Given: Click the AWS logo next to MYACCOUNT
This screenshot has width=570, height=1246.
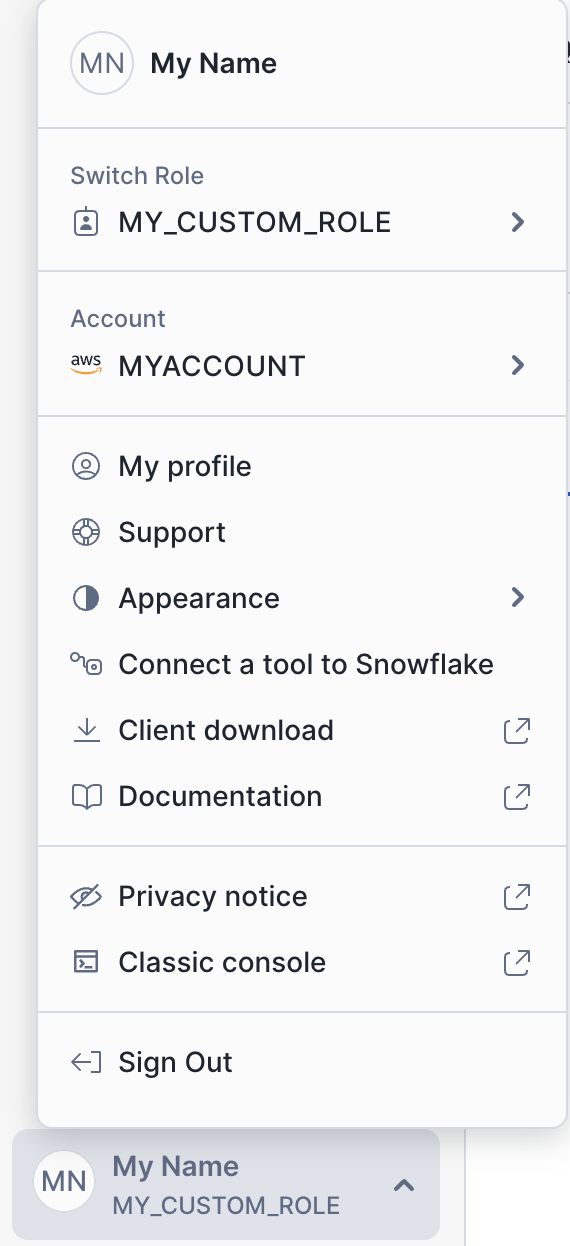Looking at the screenshot, I should click(87, 365).
